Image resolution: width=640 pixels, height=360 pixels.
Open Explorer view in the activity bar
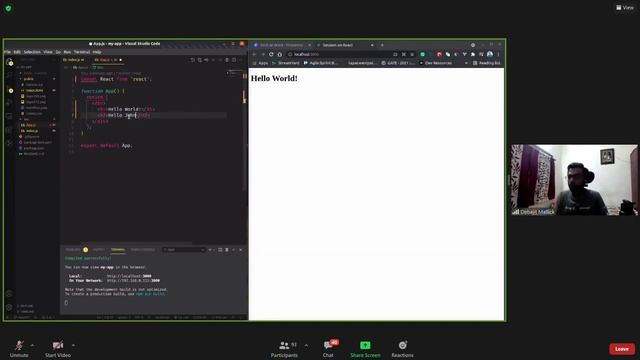(x=9, y=62)
